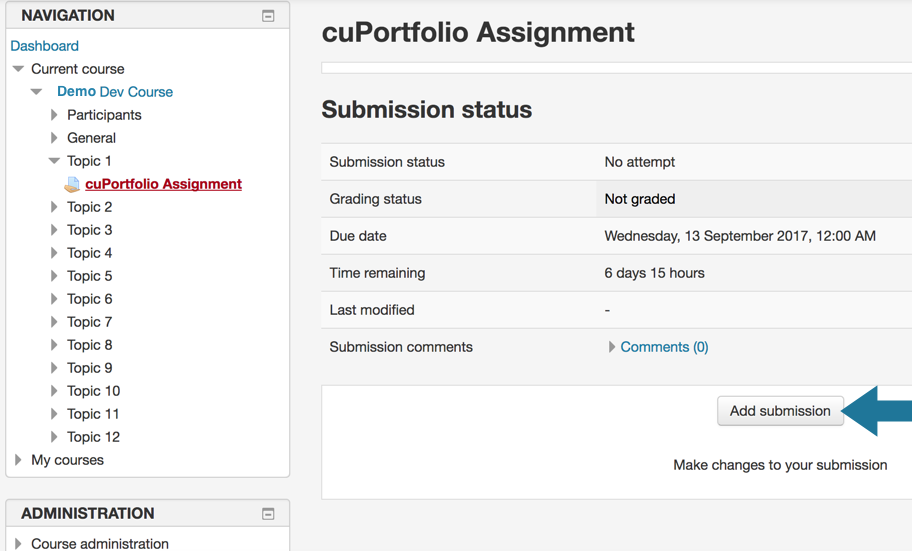
Task: Collapse the Administration block with minus icon
Action: (x=268, y=514)
